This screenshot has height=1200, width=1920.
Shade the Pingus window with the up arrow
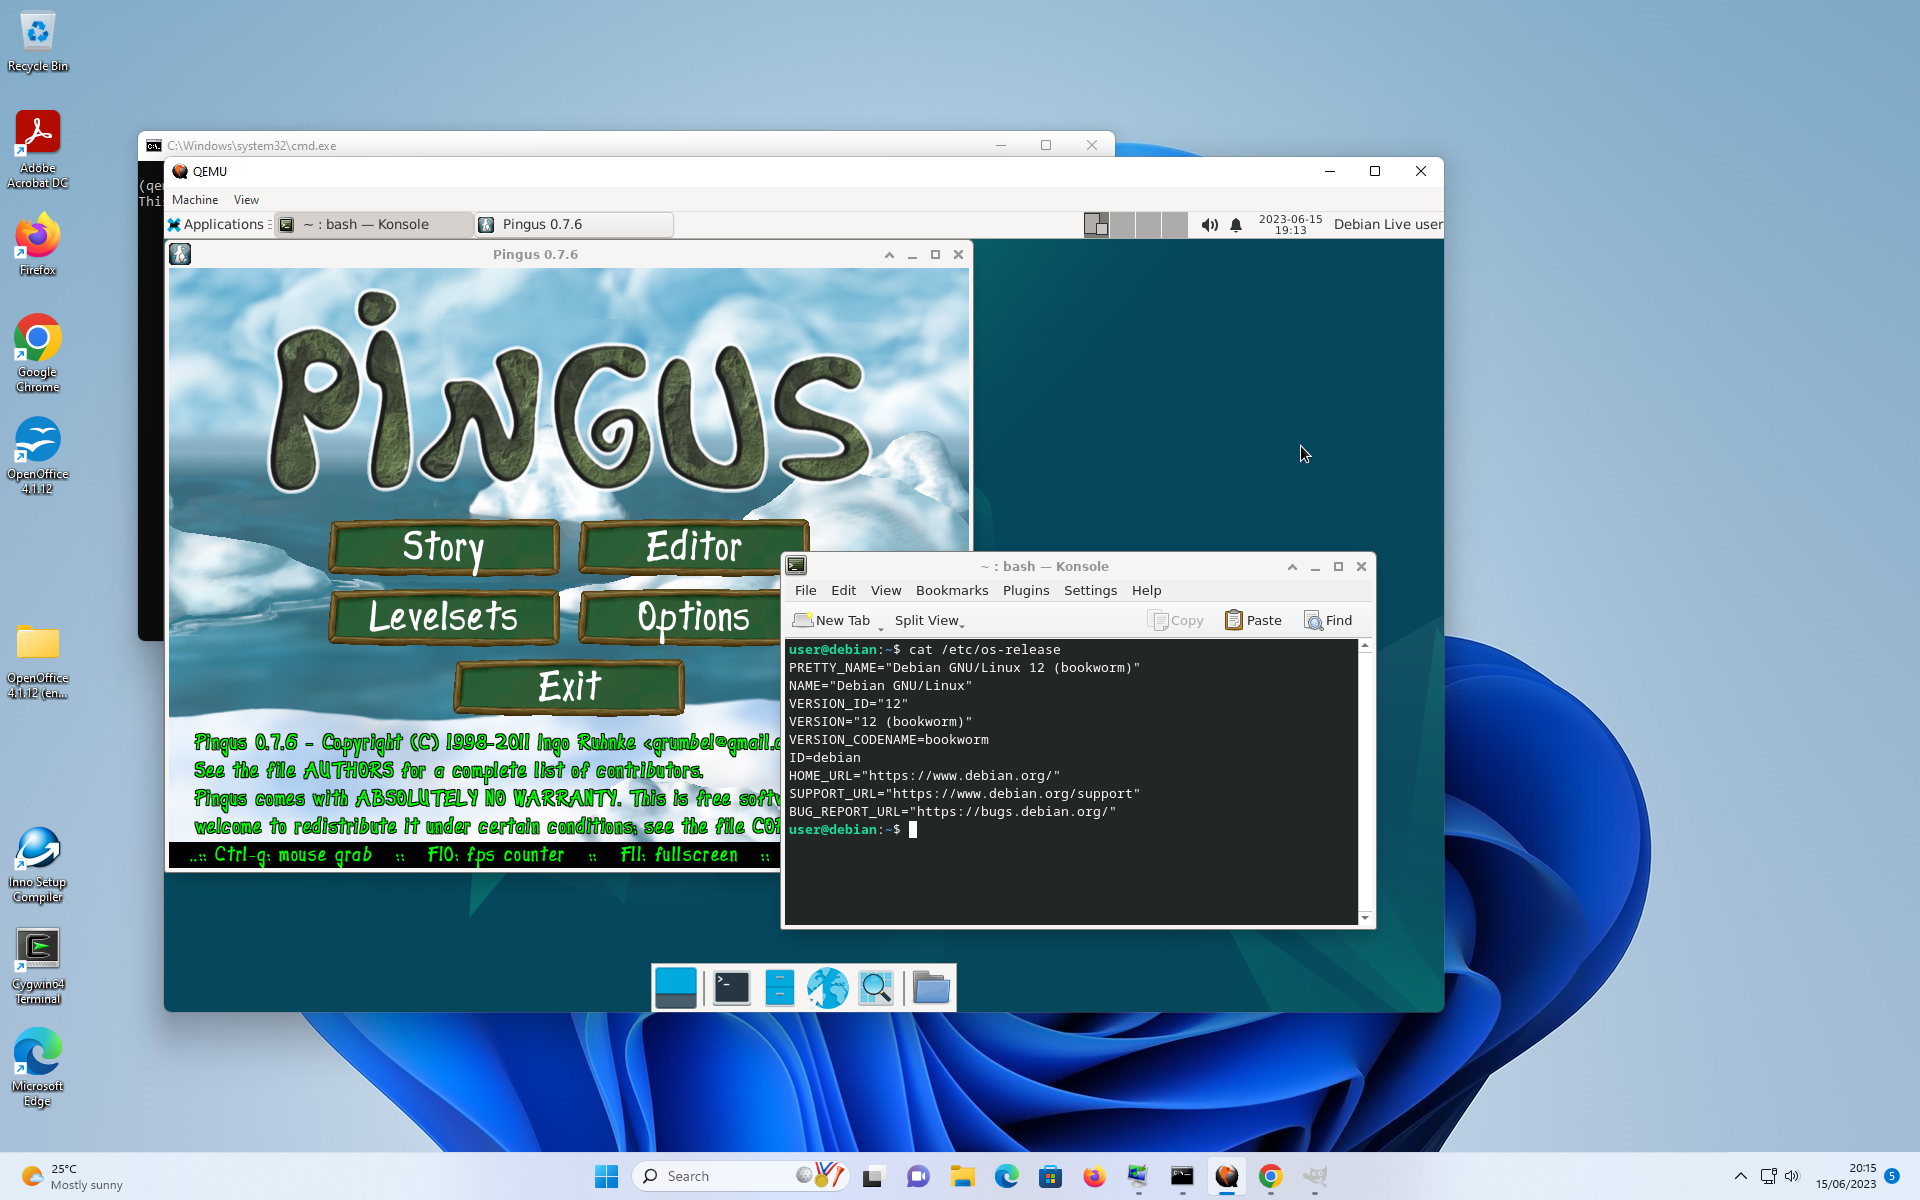pyautogui.click(x=889, y=255)
